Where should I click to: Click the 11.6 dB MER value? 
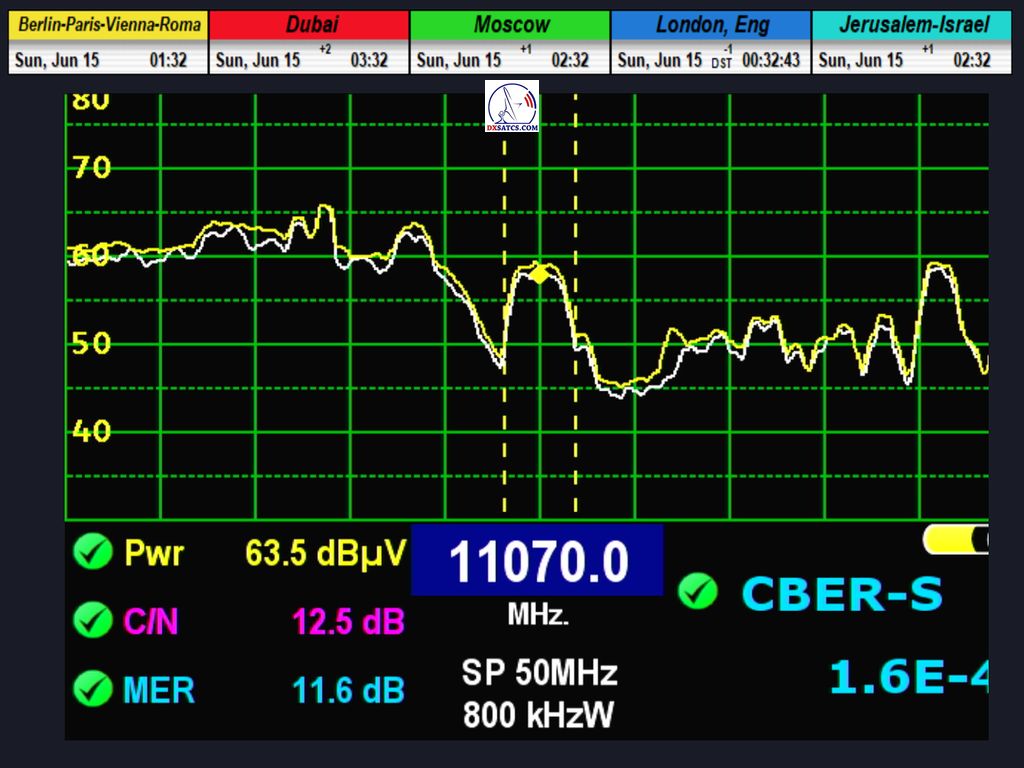[348, 689]
